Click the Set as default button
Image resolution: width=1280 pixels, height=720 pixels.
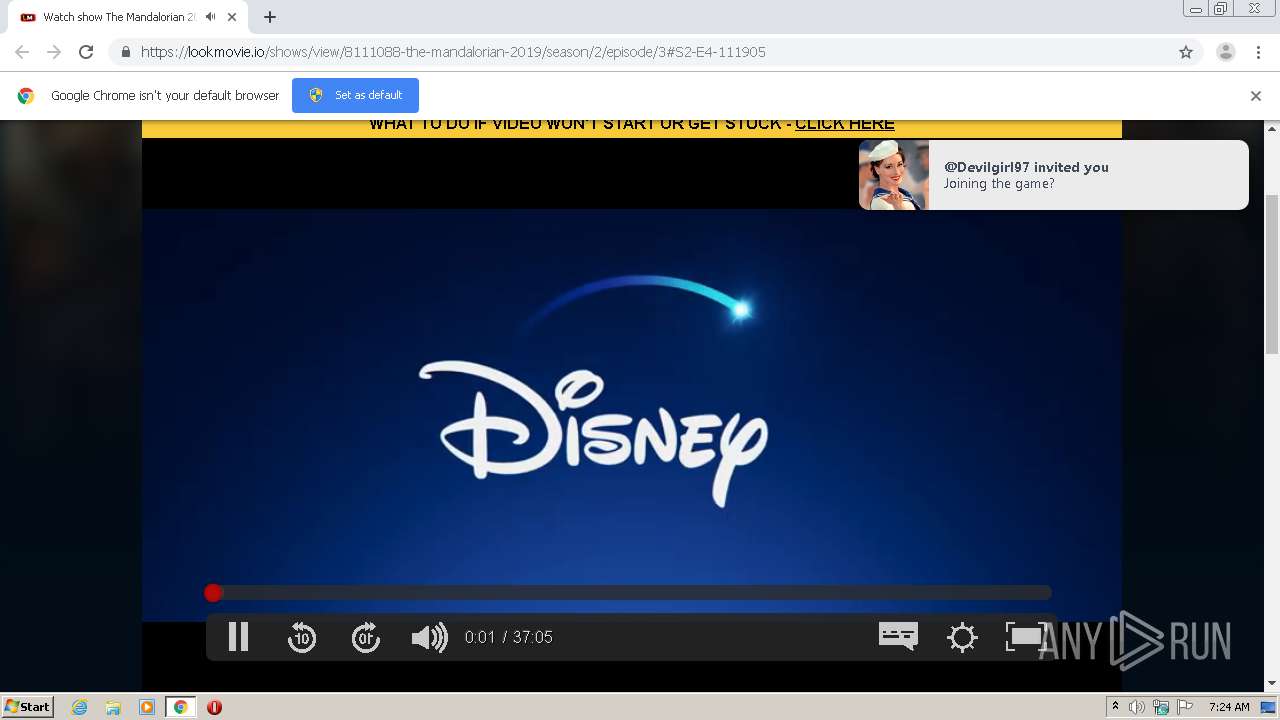click(x=355, y=95)
